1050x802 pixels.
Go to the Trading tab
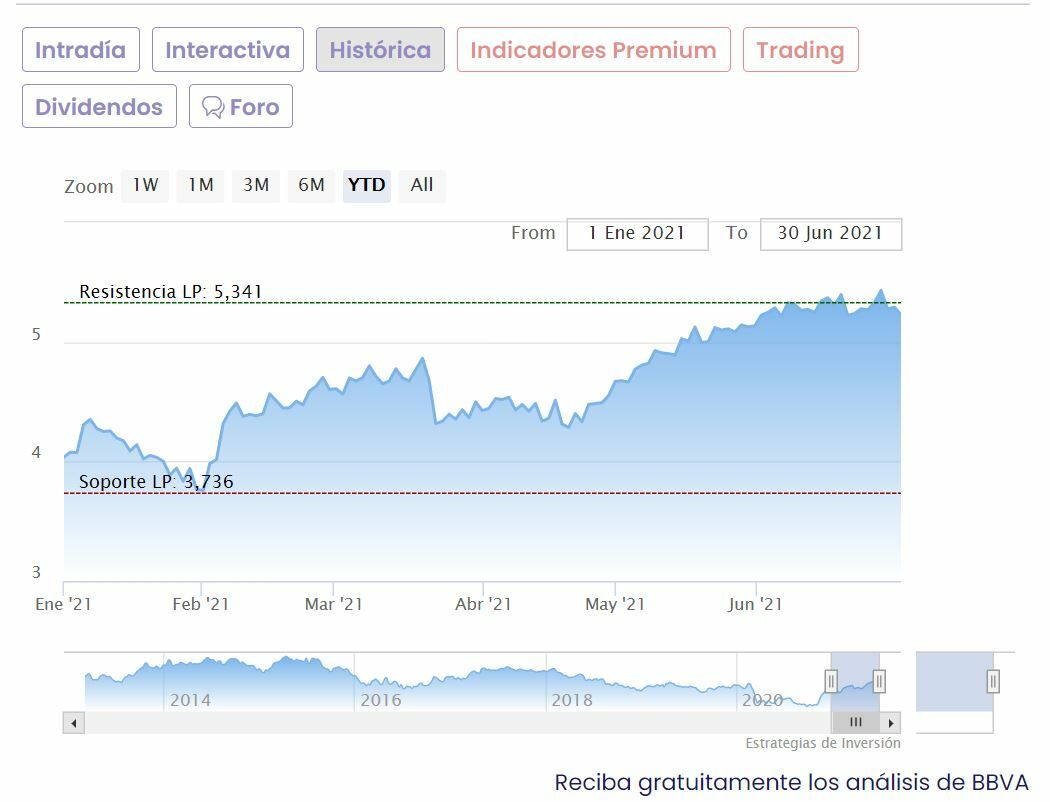(x=800, y=50)
